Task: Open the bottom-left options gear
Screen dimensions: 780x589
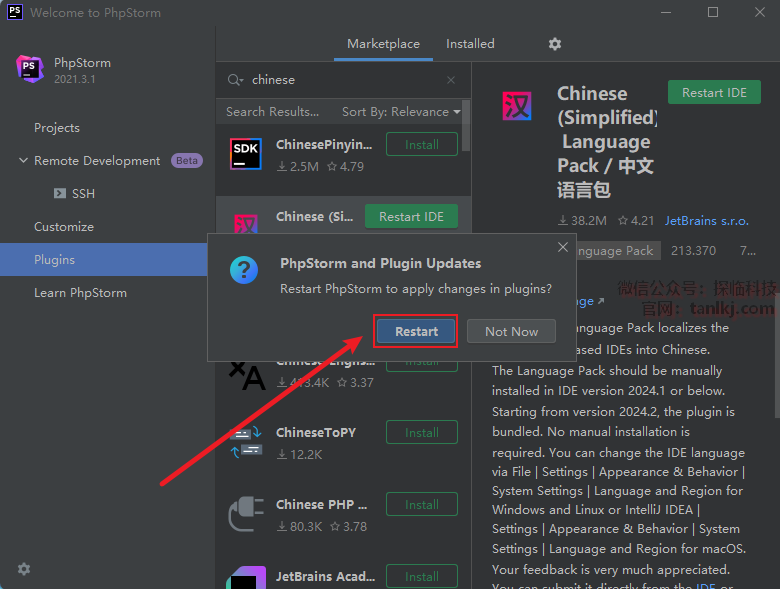Action: pos(24,569)
